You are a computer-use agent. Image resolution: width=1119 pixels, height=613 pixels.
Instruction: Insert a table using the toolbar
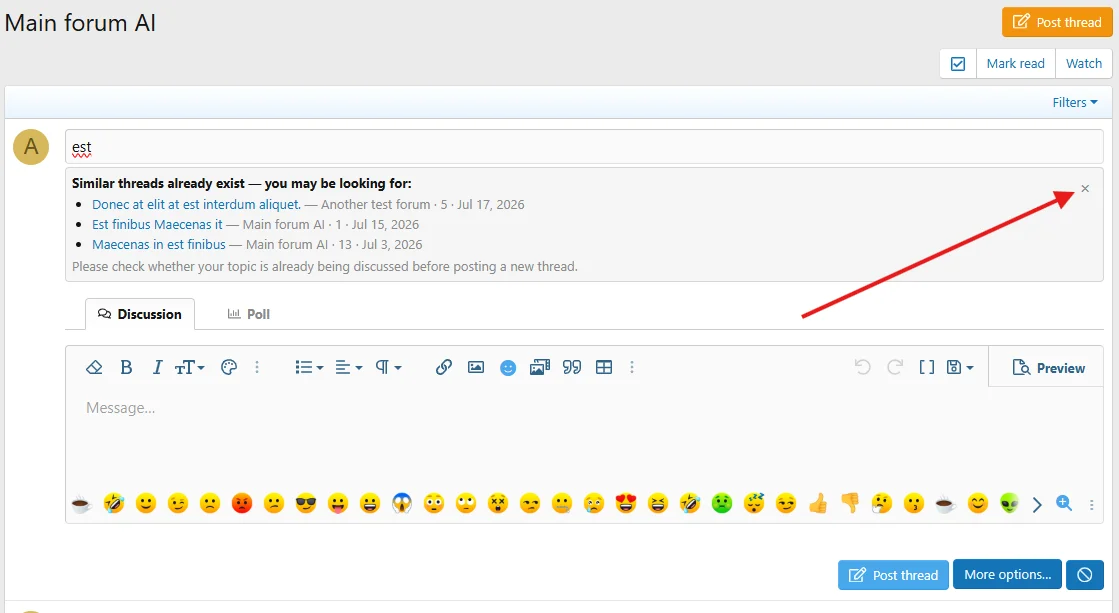[604, 368]
